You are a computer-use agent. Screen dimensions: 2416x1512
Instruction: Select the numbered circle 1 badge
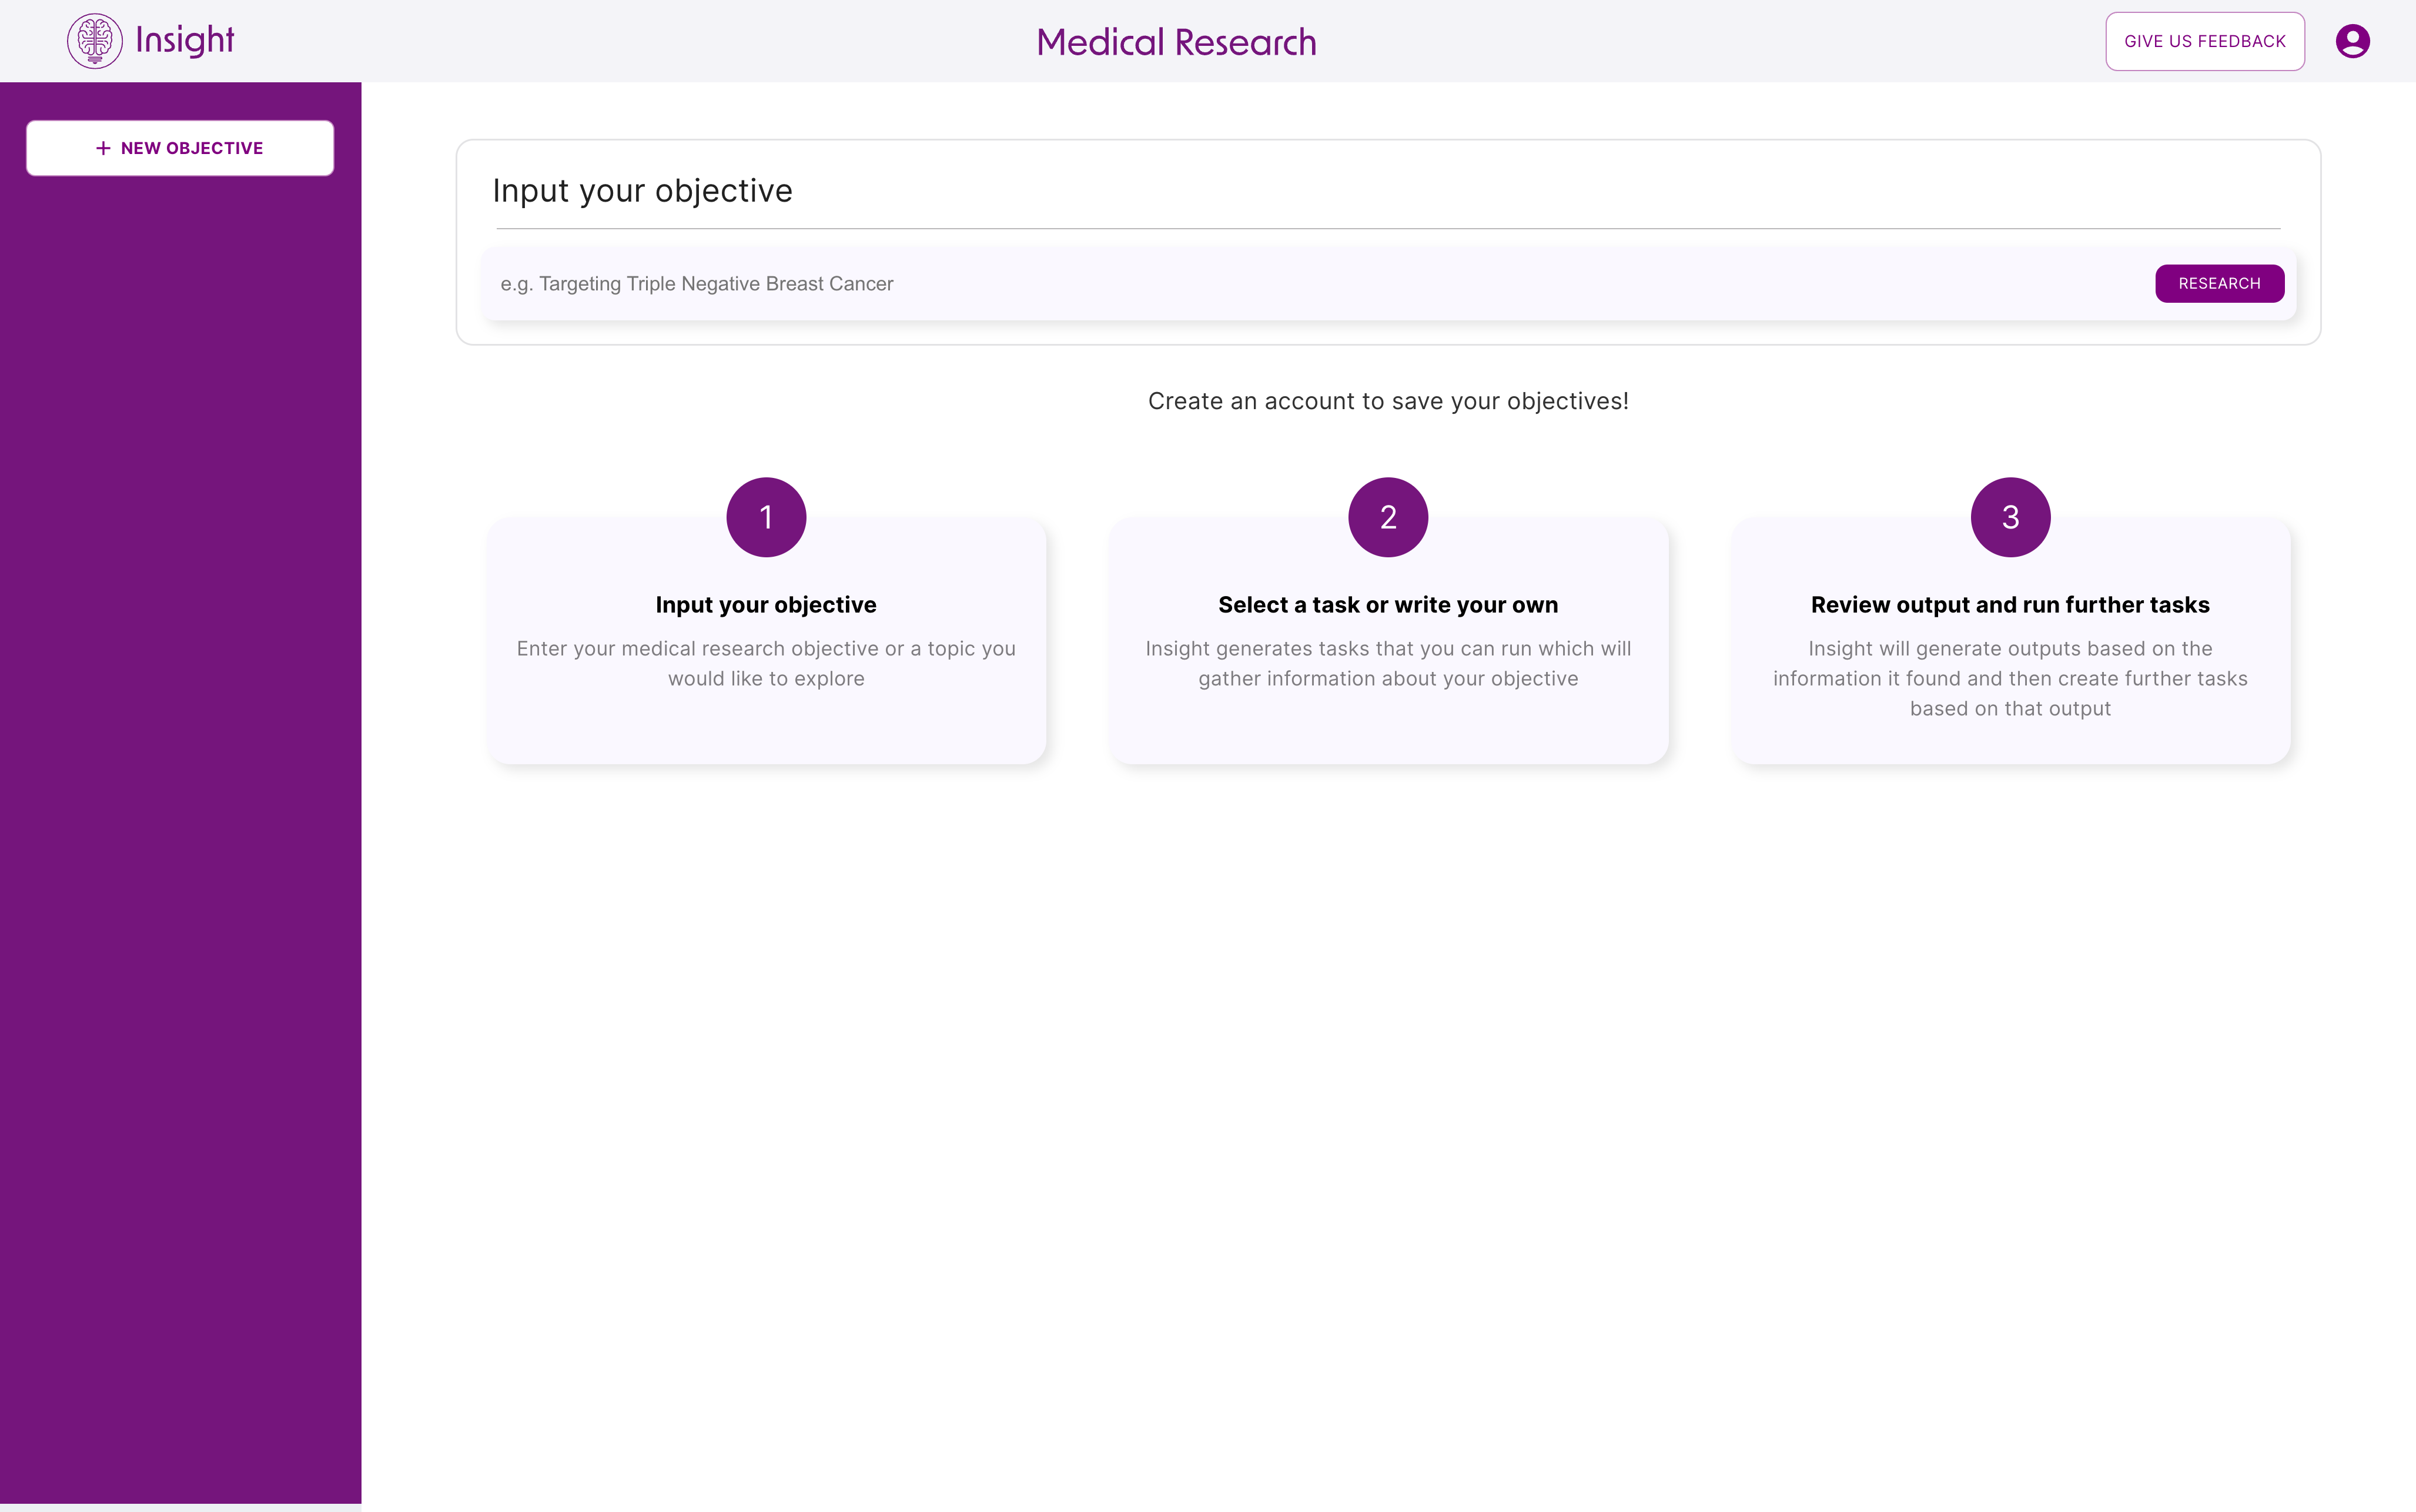[x=766, y=516]
